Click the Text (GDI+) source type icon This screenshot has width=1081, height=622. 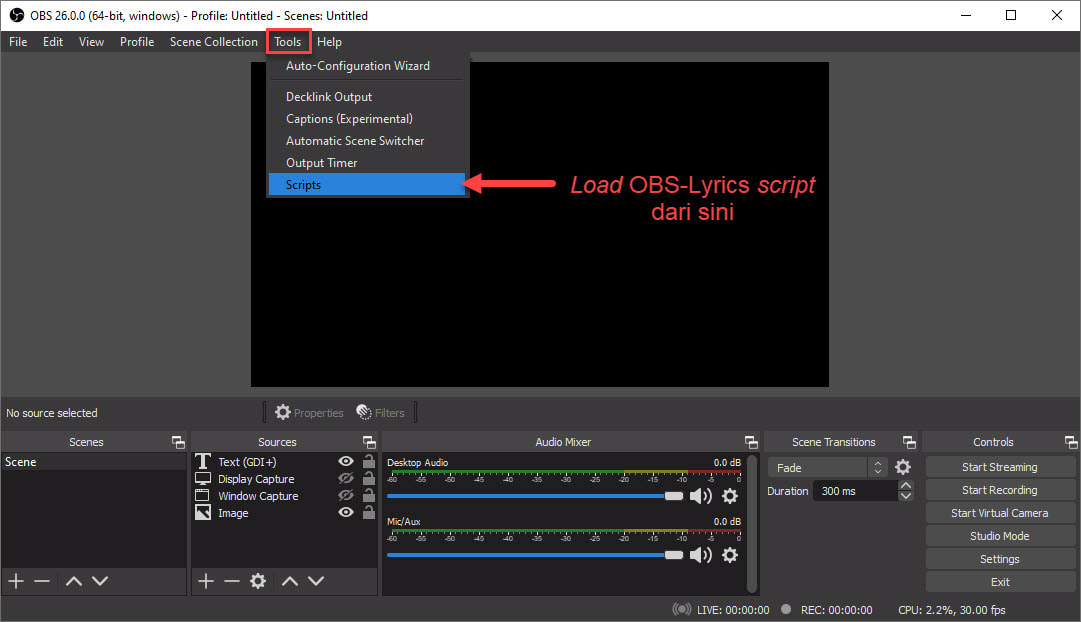203,461
